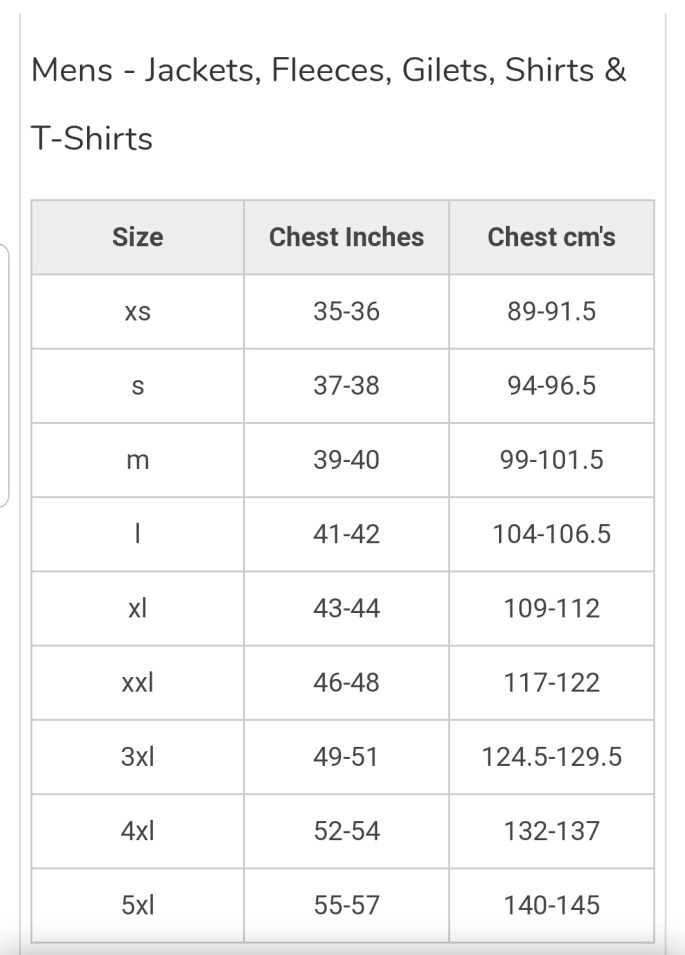Select the s size cell
This screenshot has width=685, height=955.
click(137, 386)
